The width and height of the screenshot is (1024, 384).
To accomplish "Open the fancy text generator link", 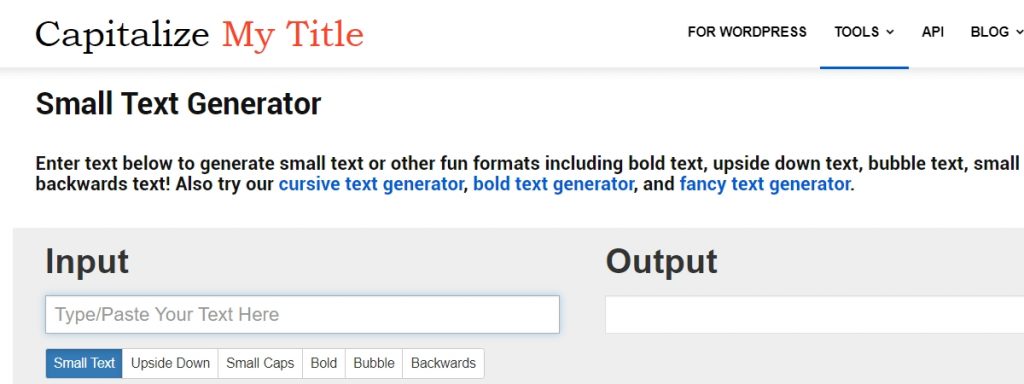I will click(x=765, y=184).
